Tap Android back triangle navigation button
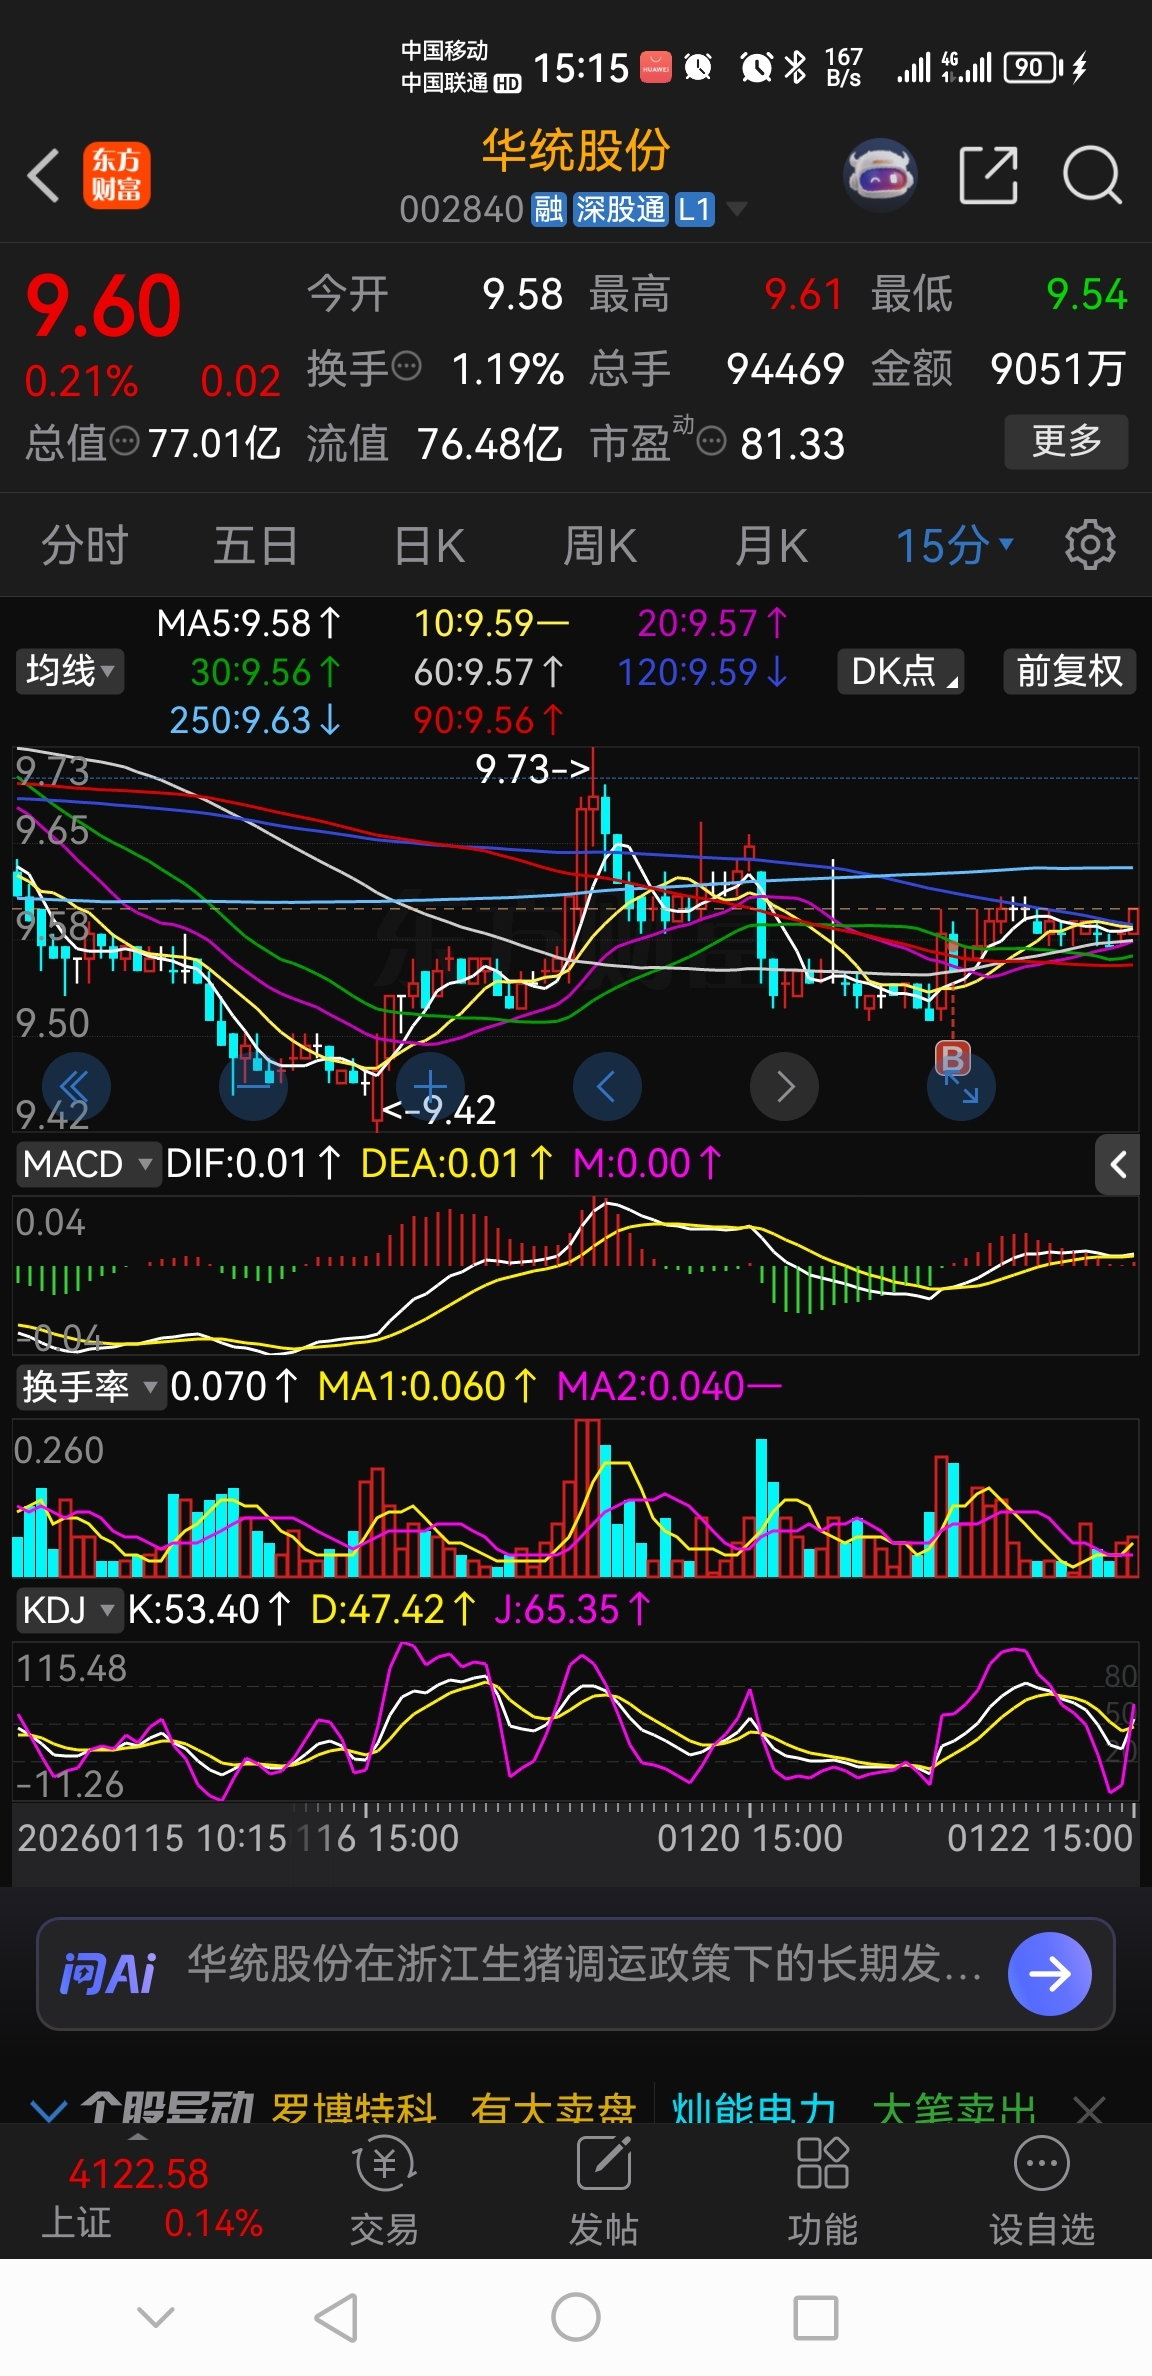Screen dimensions: 1152x2376 pos(336,2317)
